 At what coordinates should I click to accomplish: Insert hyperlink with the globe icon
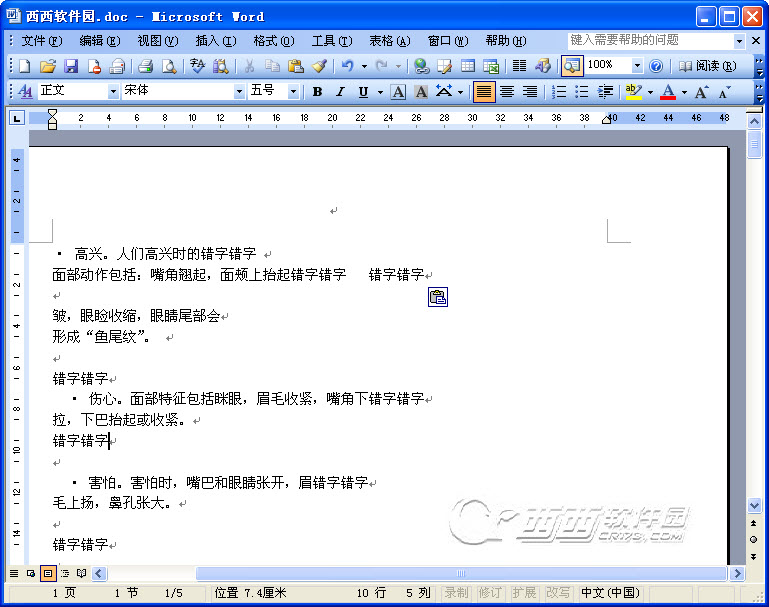pos(421,66)
